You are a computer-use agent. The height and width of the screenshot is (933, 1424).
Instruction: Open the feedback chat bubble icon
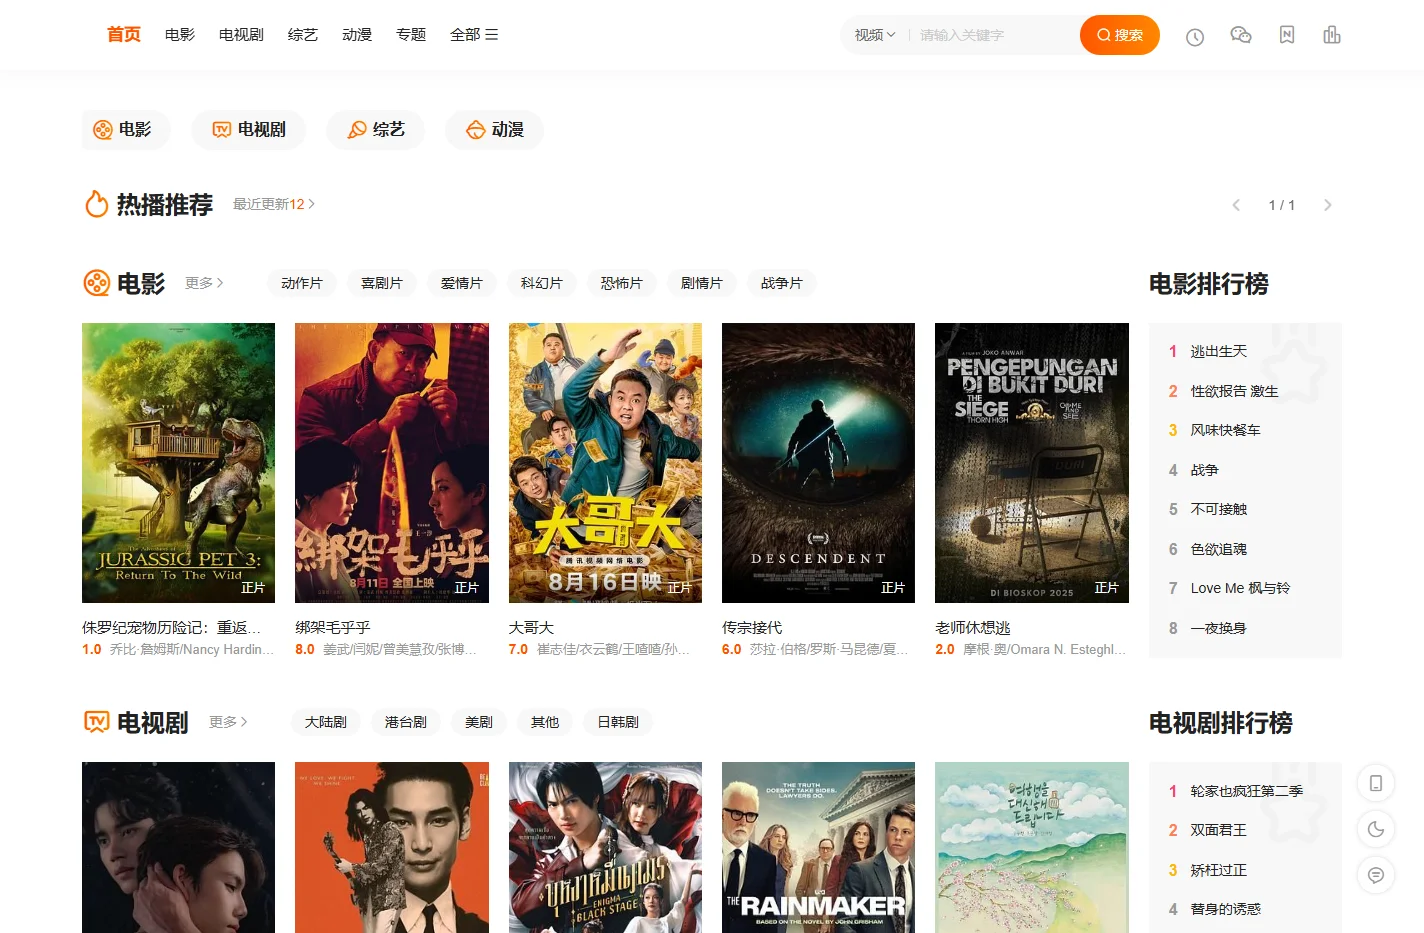(1376, 875)
